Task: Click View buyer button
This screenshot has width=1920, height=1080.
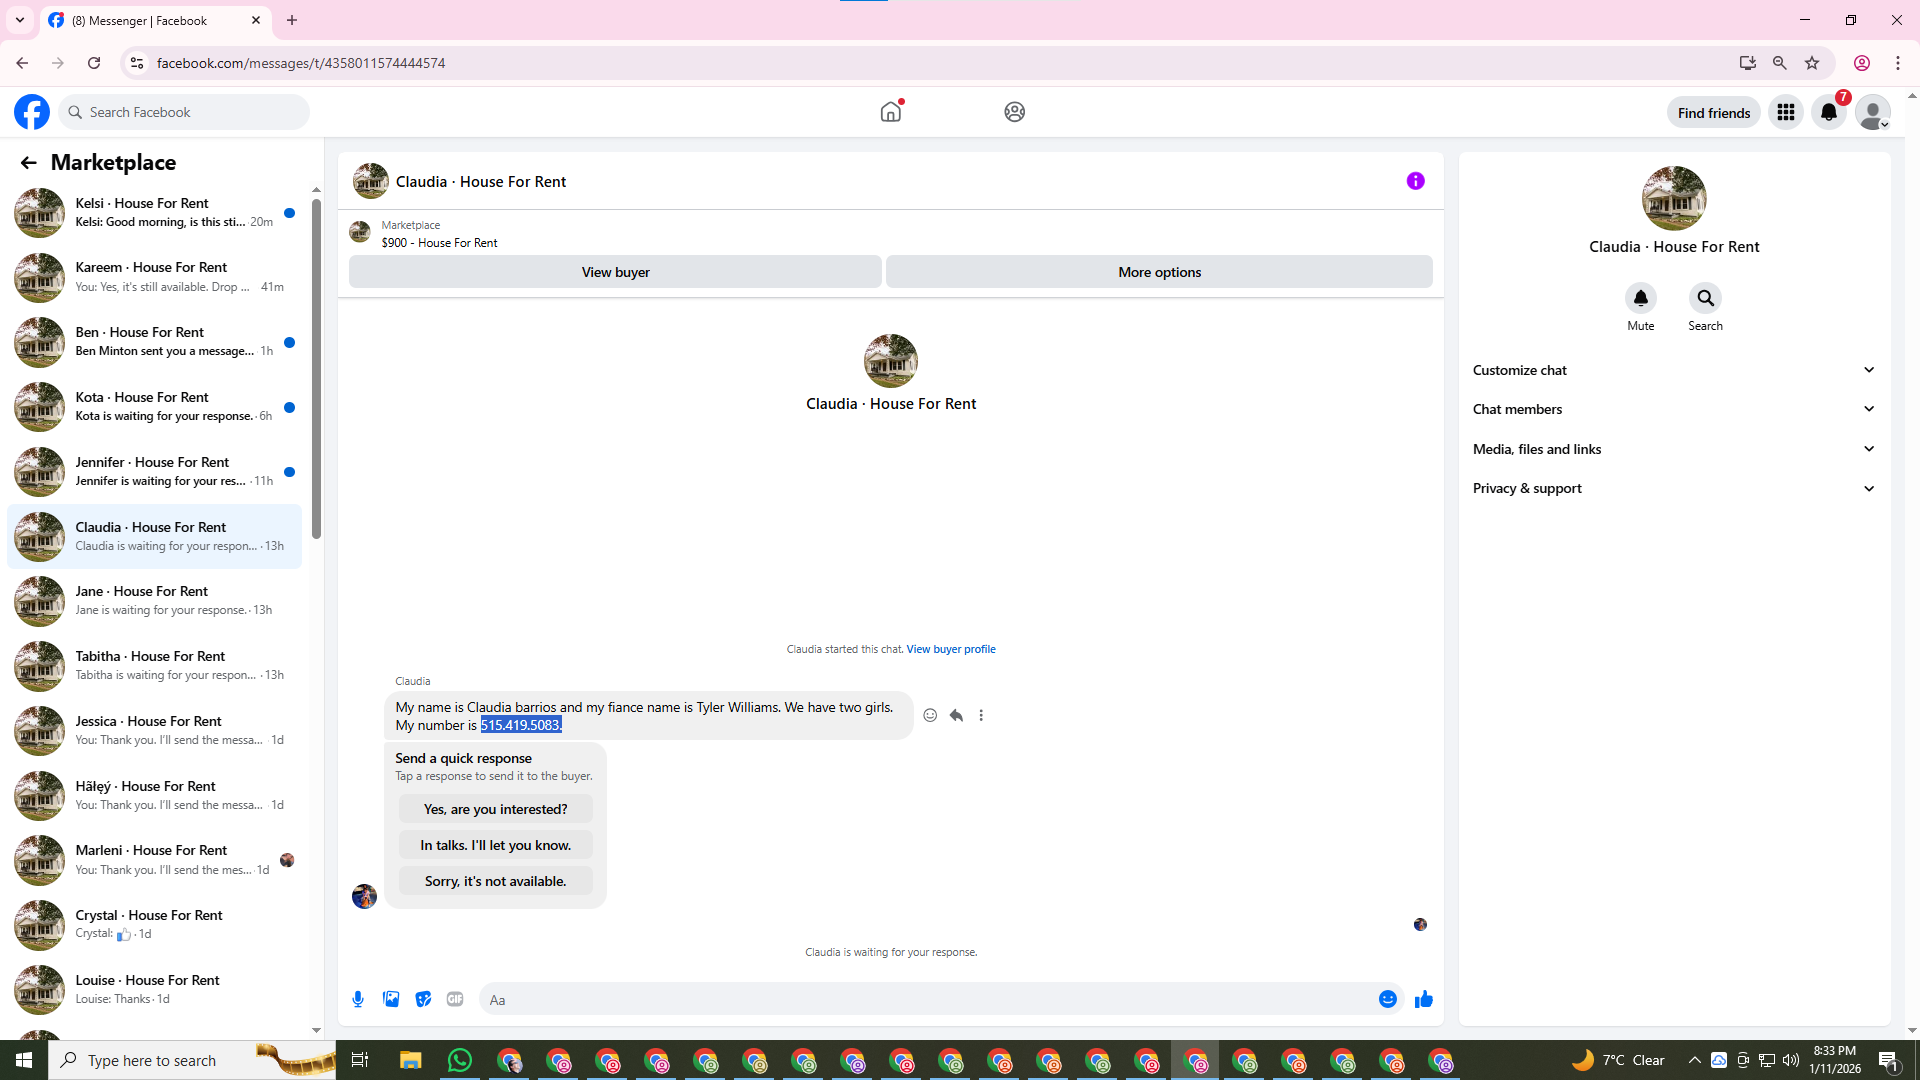Action: click(x=615, y=272)
